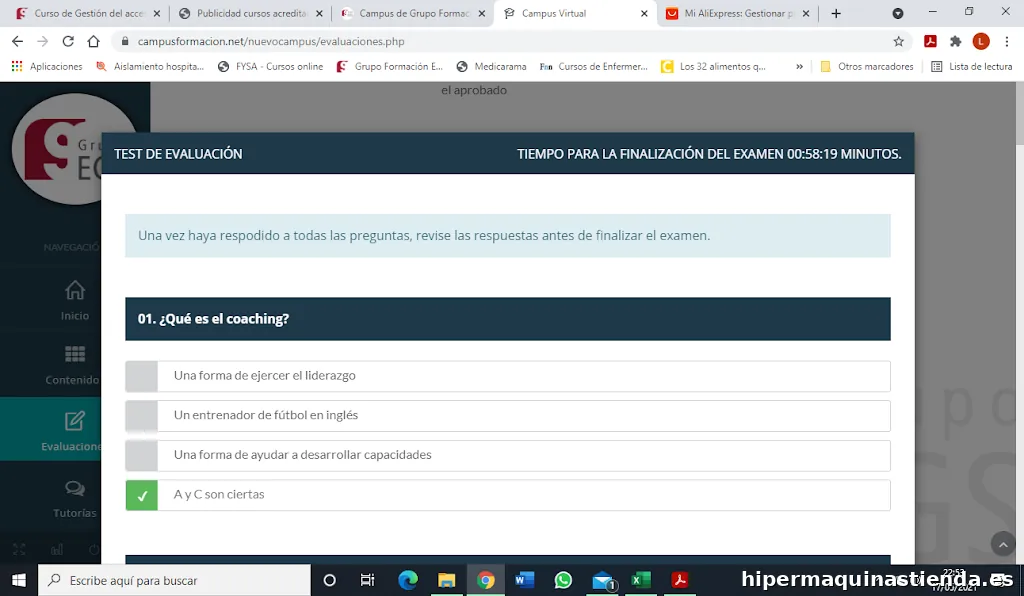Select answer Una forma de ejercer el liderazgo
This screenshot has width=1024, height=596.
click(x=507, y=376)
